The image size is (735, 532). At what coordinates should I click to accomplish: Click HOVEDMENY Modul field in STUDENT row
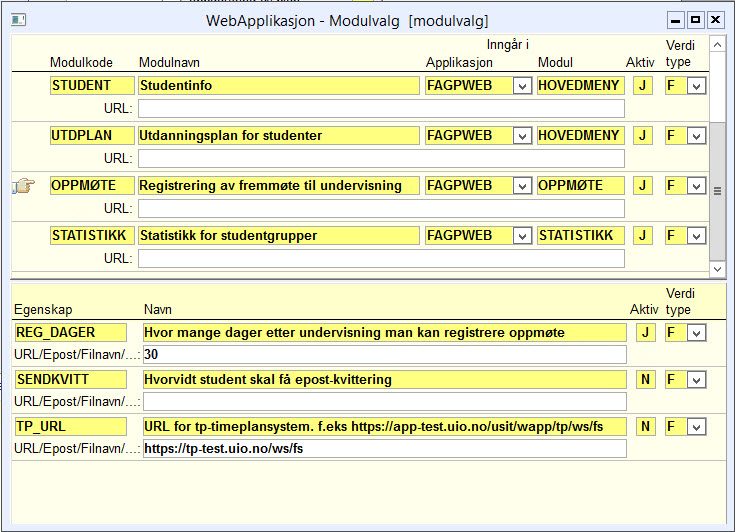click(x=580, y=86)
